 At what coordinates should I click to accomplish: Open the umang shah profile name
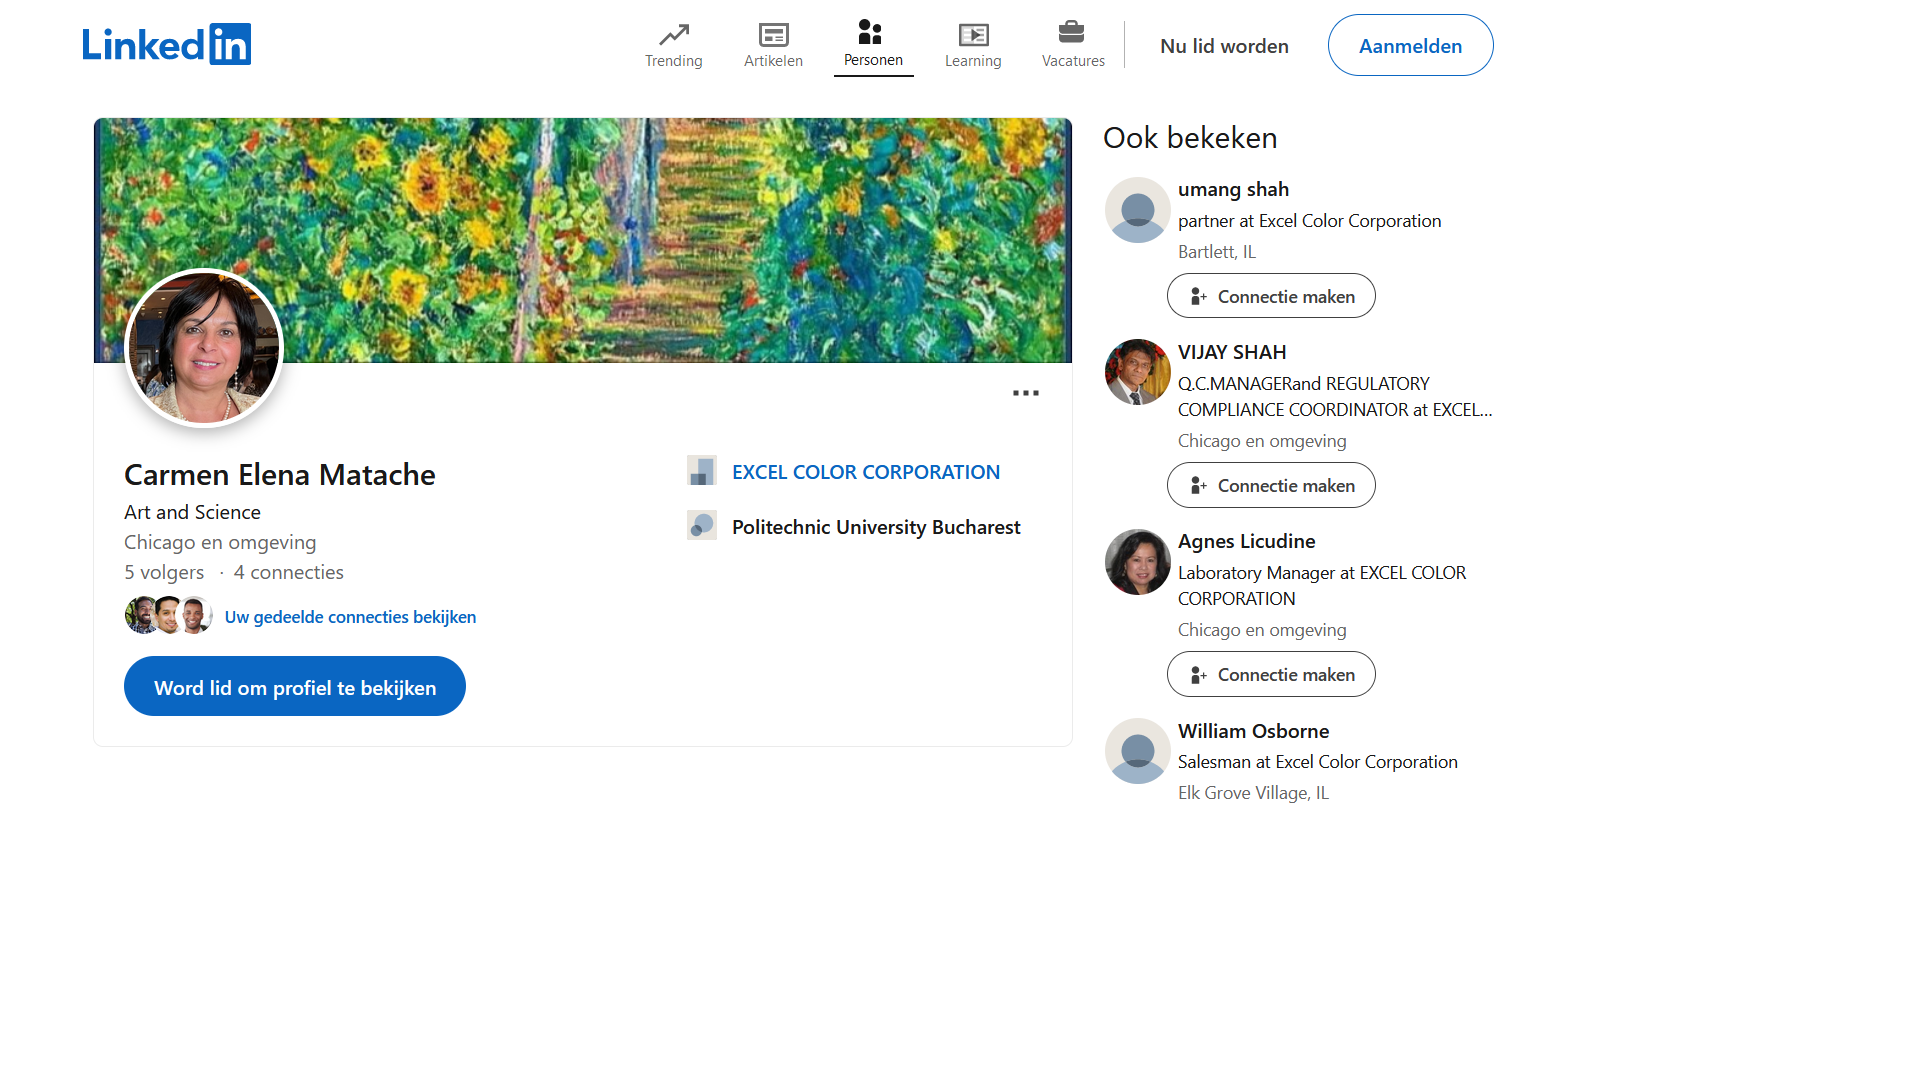(x=1233, y=189)
